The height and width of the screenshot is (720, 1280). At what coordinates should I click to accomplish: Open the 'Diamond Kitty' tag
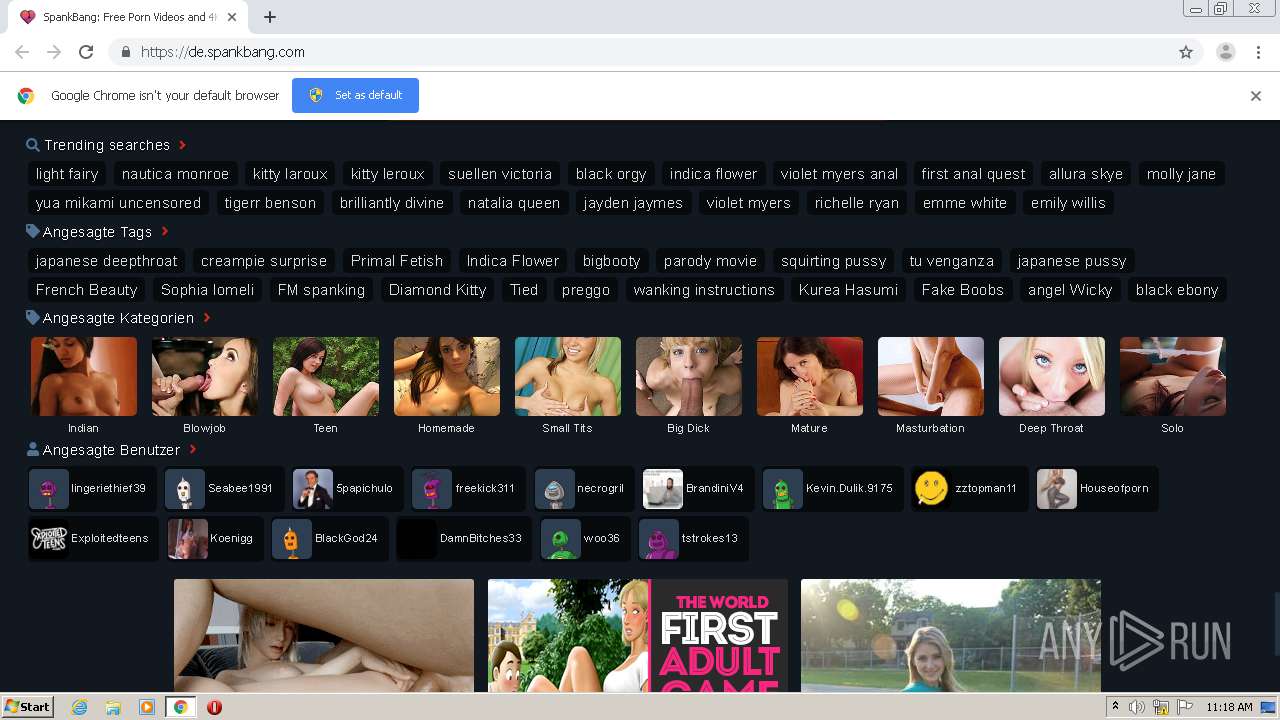click(437, 290)
